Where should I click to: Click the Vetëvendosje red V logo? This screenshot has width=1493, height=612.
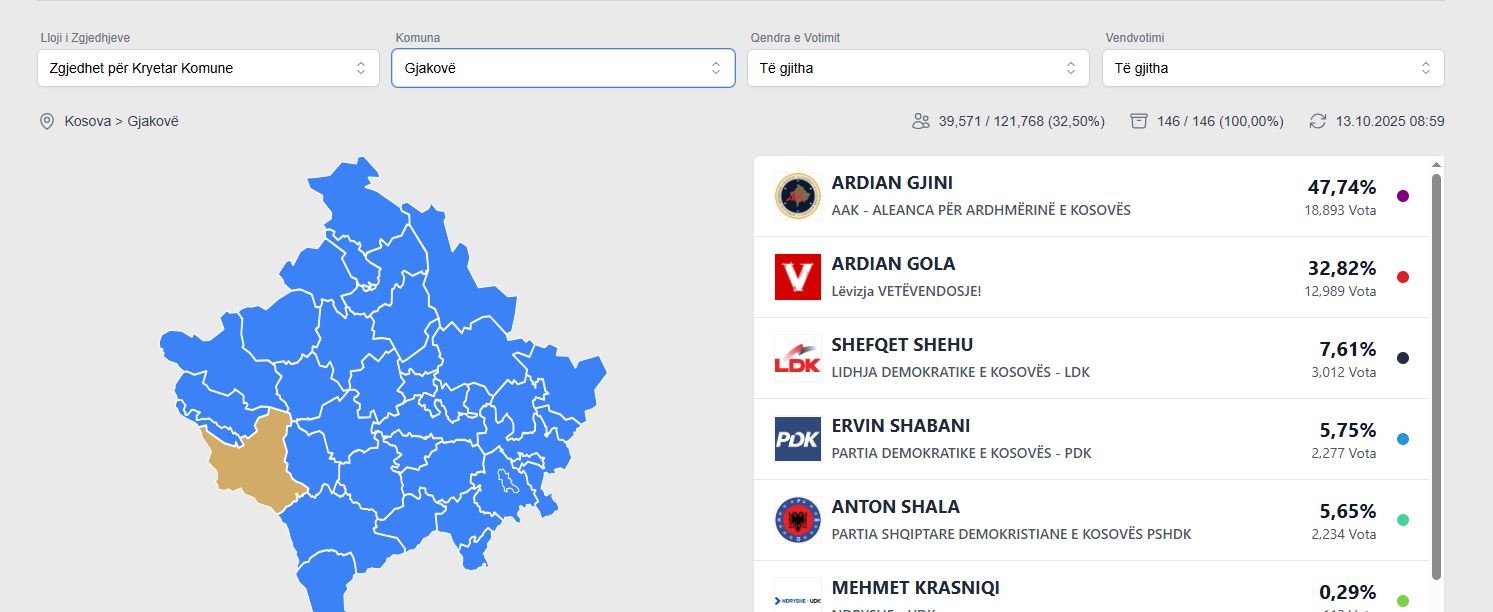pos(797,277)
